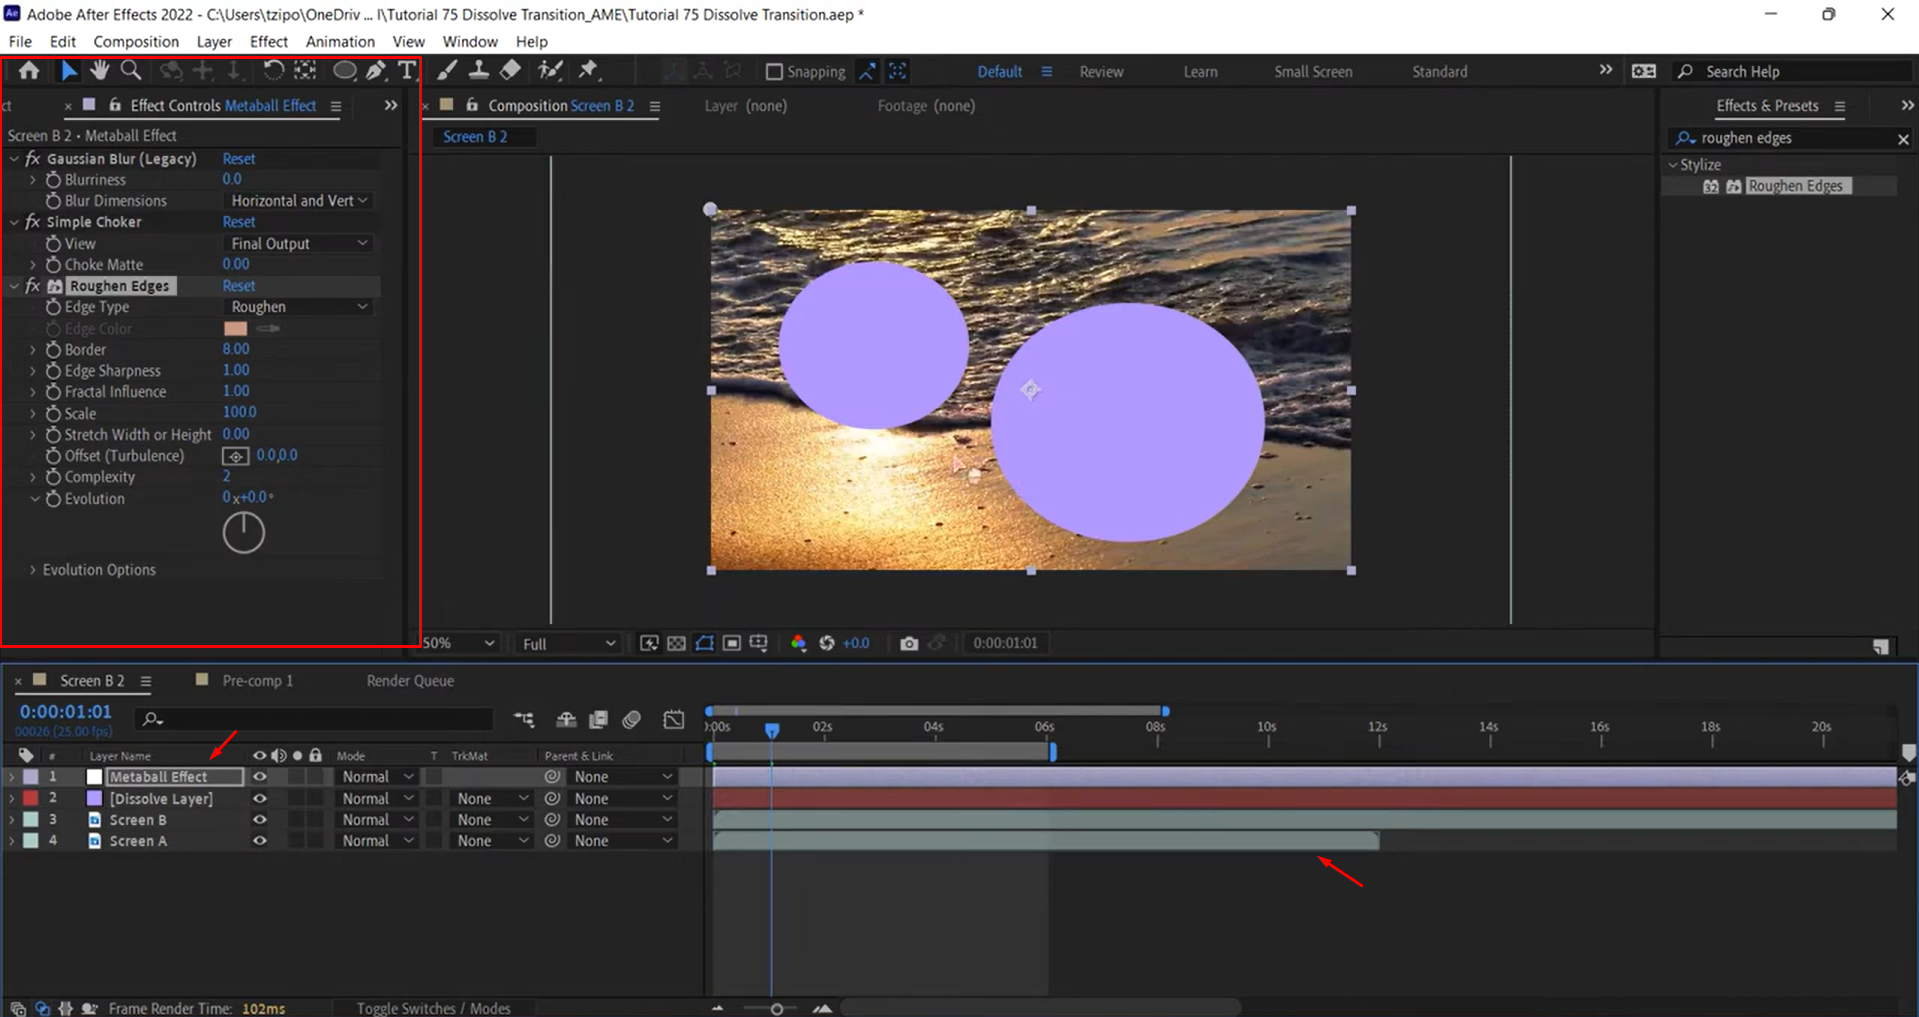Image resolution: width=1919 pixels, height=1017 pixels.
Task: Clear the roughen edges preset search
Action: coord(1904,139)
